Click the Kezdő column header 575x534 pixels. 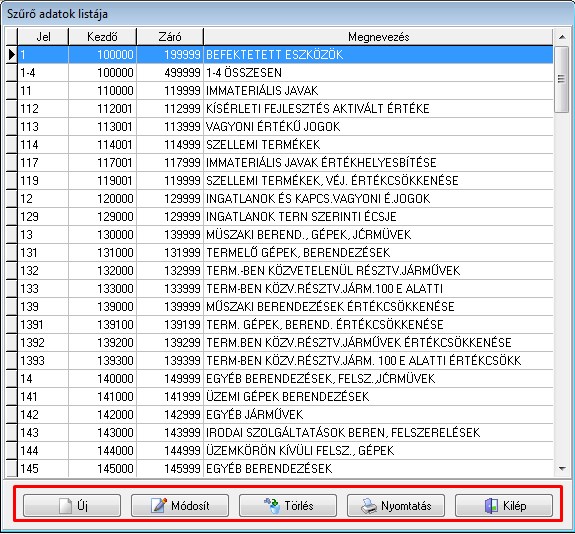102,37
